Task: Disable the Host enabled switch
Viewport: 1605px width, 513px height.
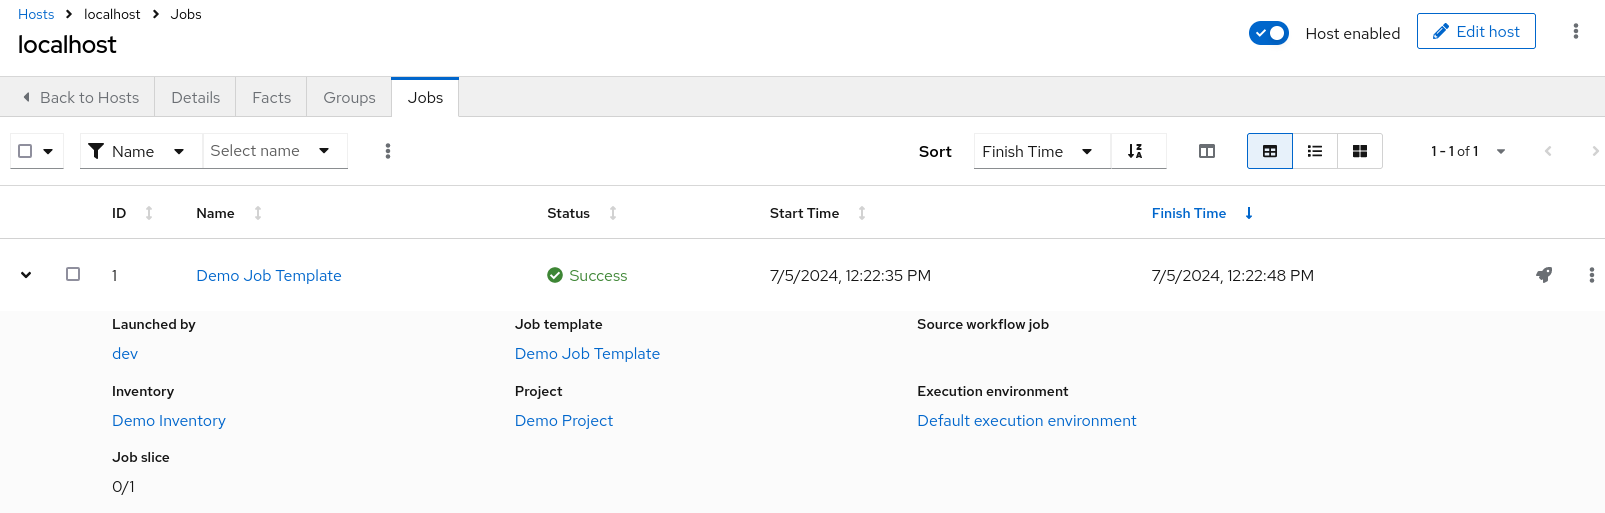Action: pyautogui.click(x=1268, y=33)
